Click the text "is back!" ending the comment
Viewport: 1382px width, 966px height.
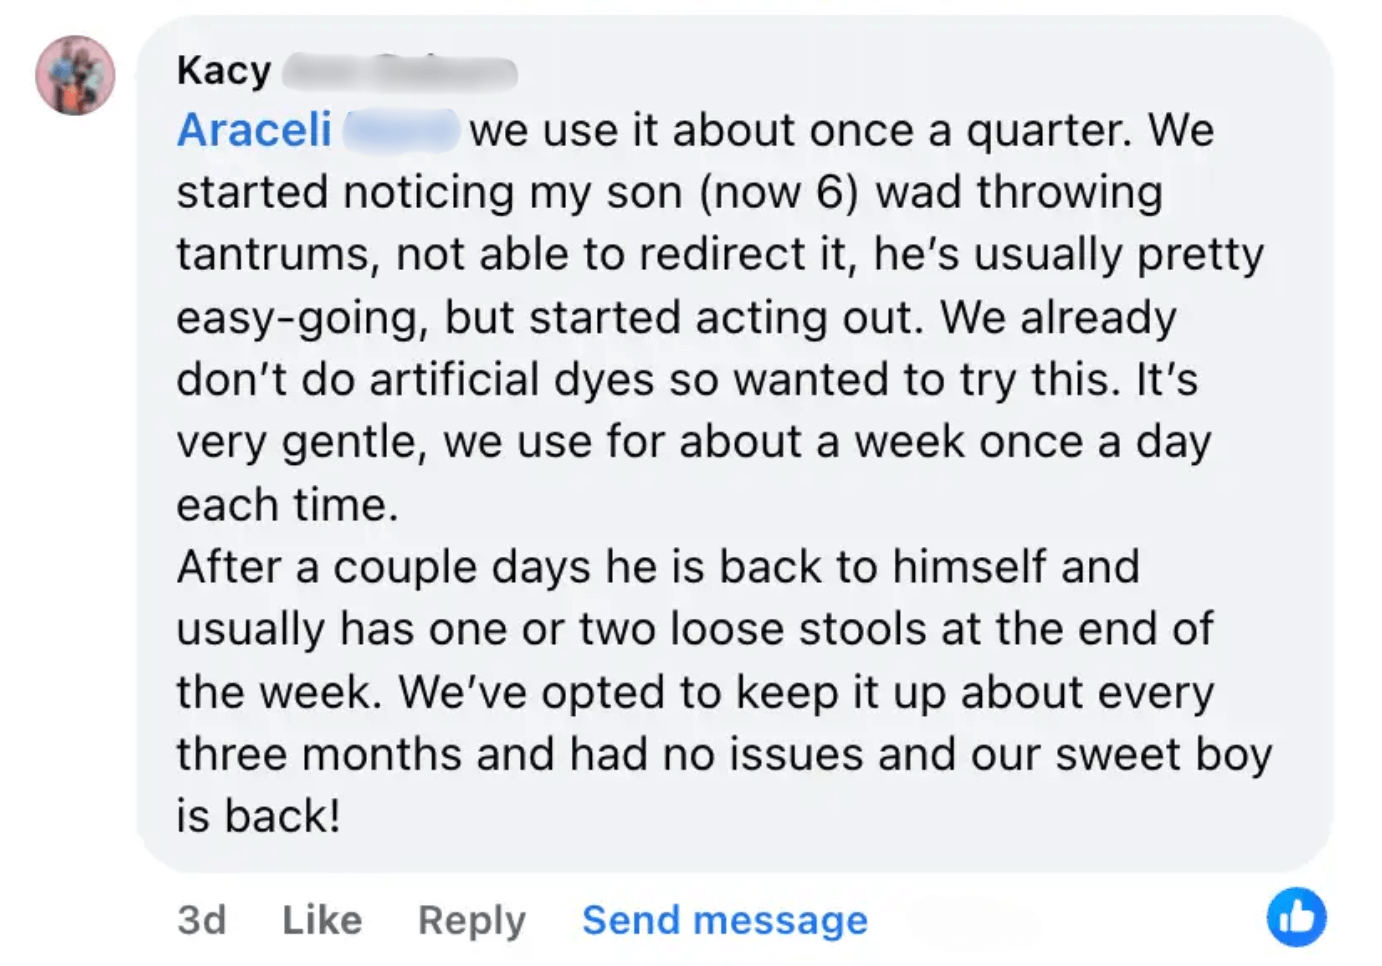(x=258, y=816)
